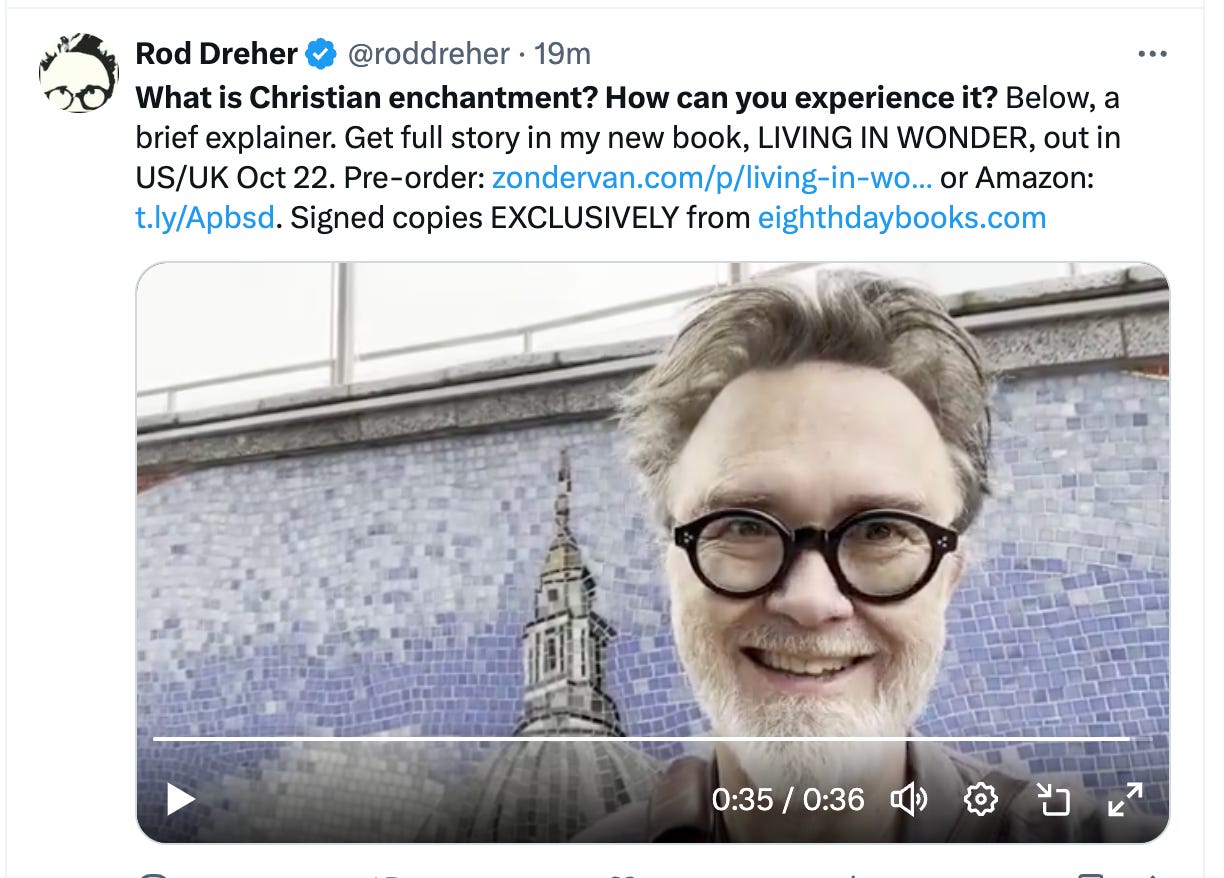
Task: Follow the t.ly/Apbsd Amazon link
Action: [x=205, y=217]
